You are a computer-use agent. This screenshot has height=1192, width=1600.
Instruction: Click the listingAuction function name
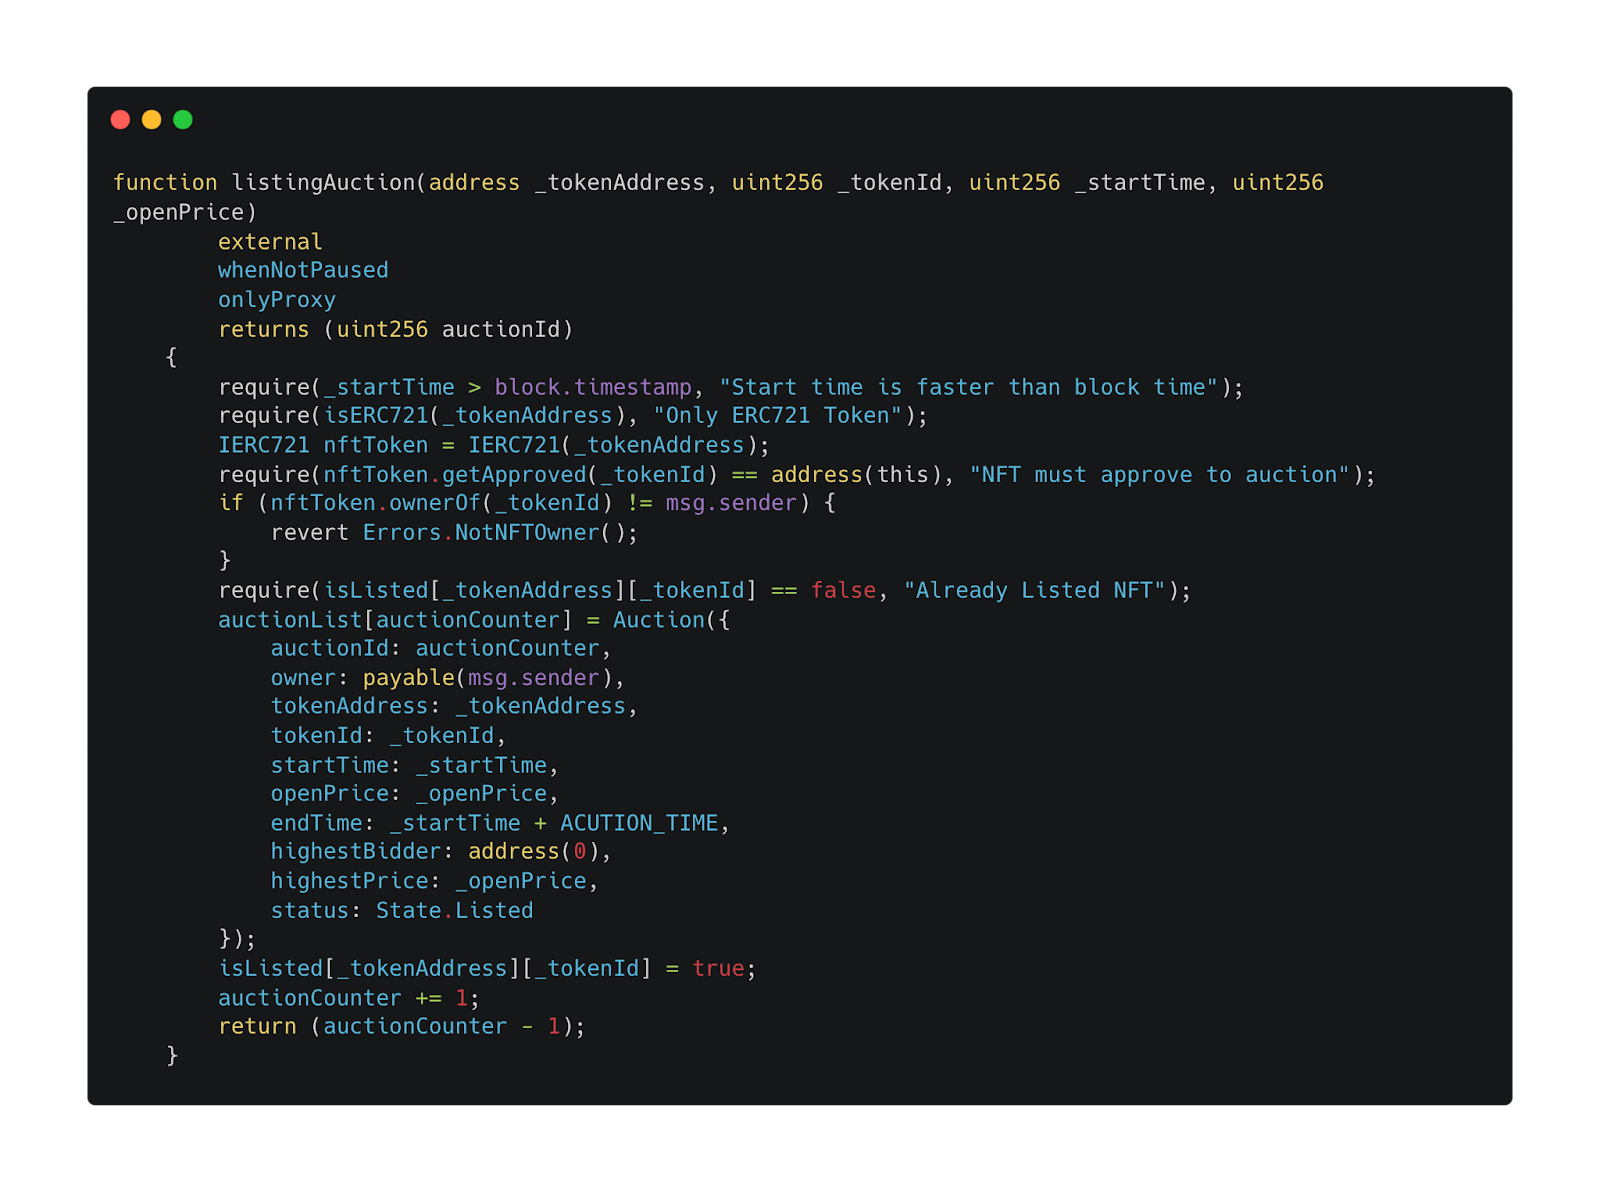coord(323,183)
